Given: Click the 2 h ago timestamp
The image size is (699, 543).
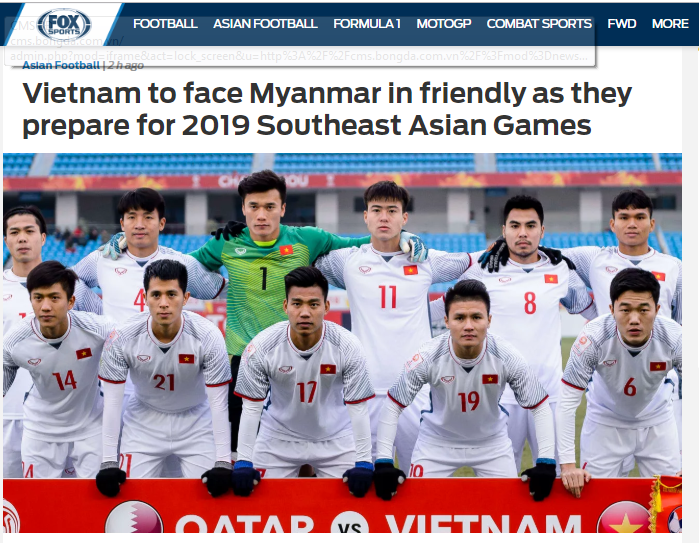Looking at the screenshot, I should 126,66.
